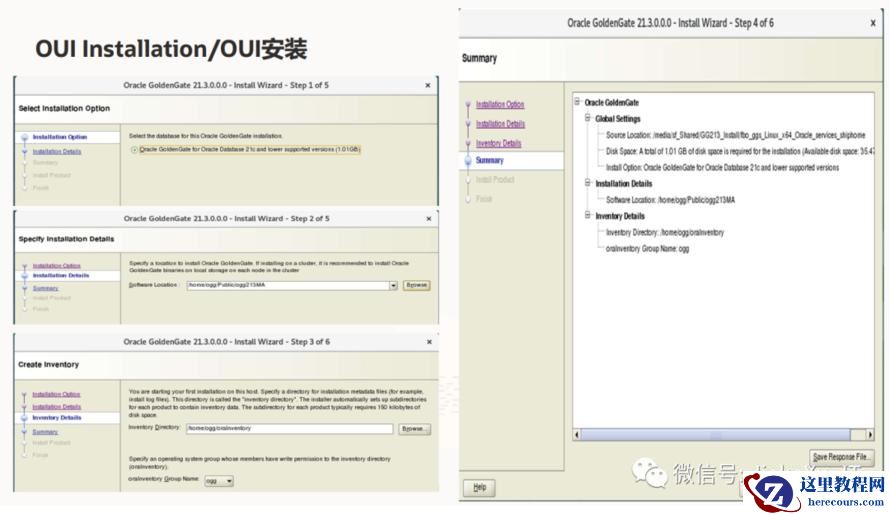Screen dimensions: 890x514
Task: Click Save Response File button
Action: [841, 457]
